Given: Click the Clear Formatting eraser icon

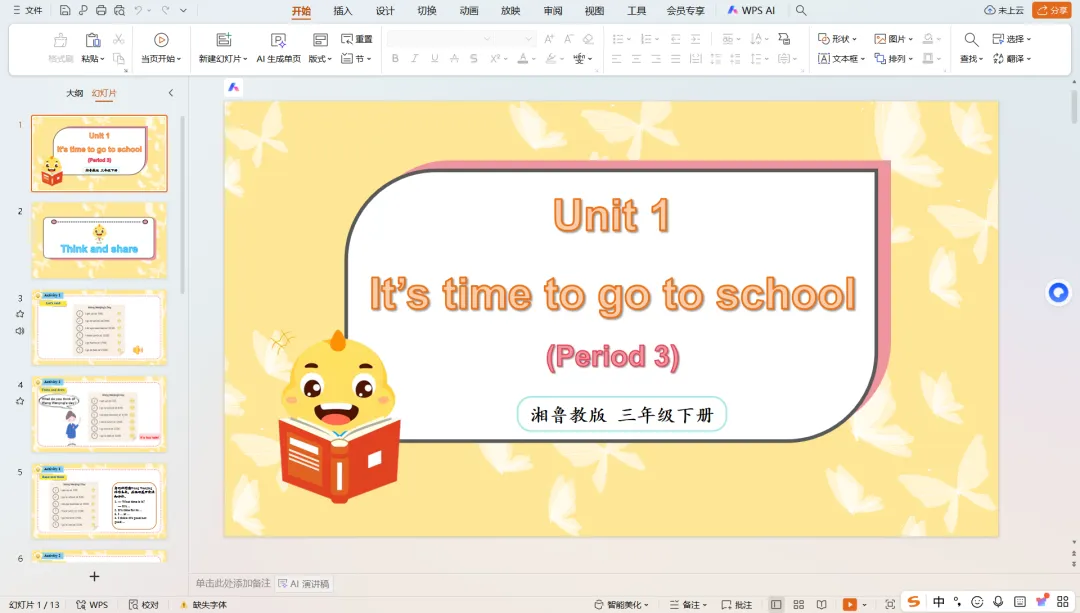Looking at the screenshot, I should point(588,39).
